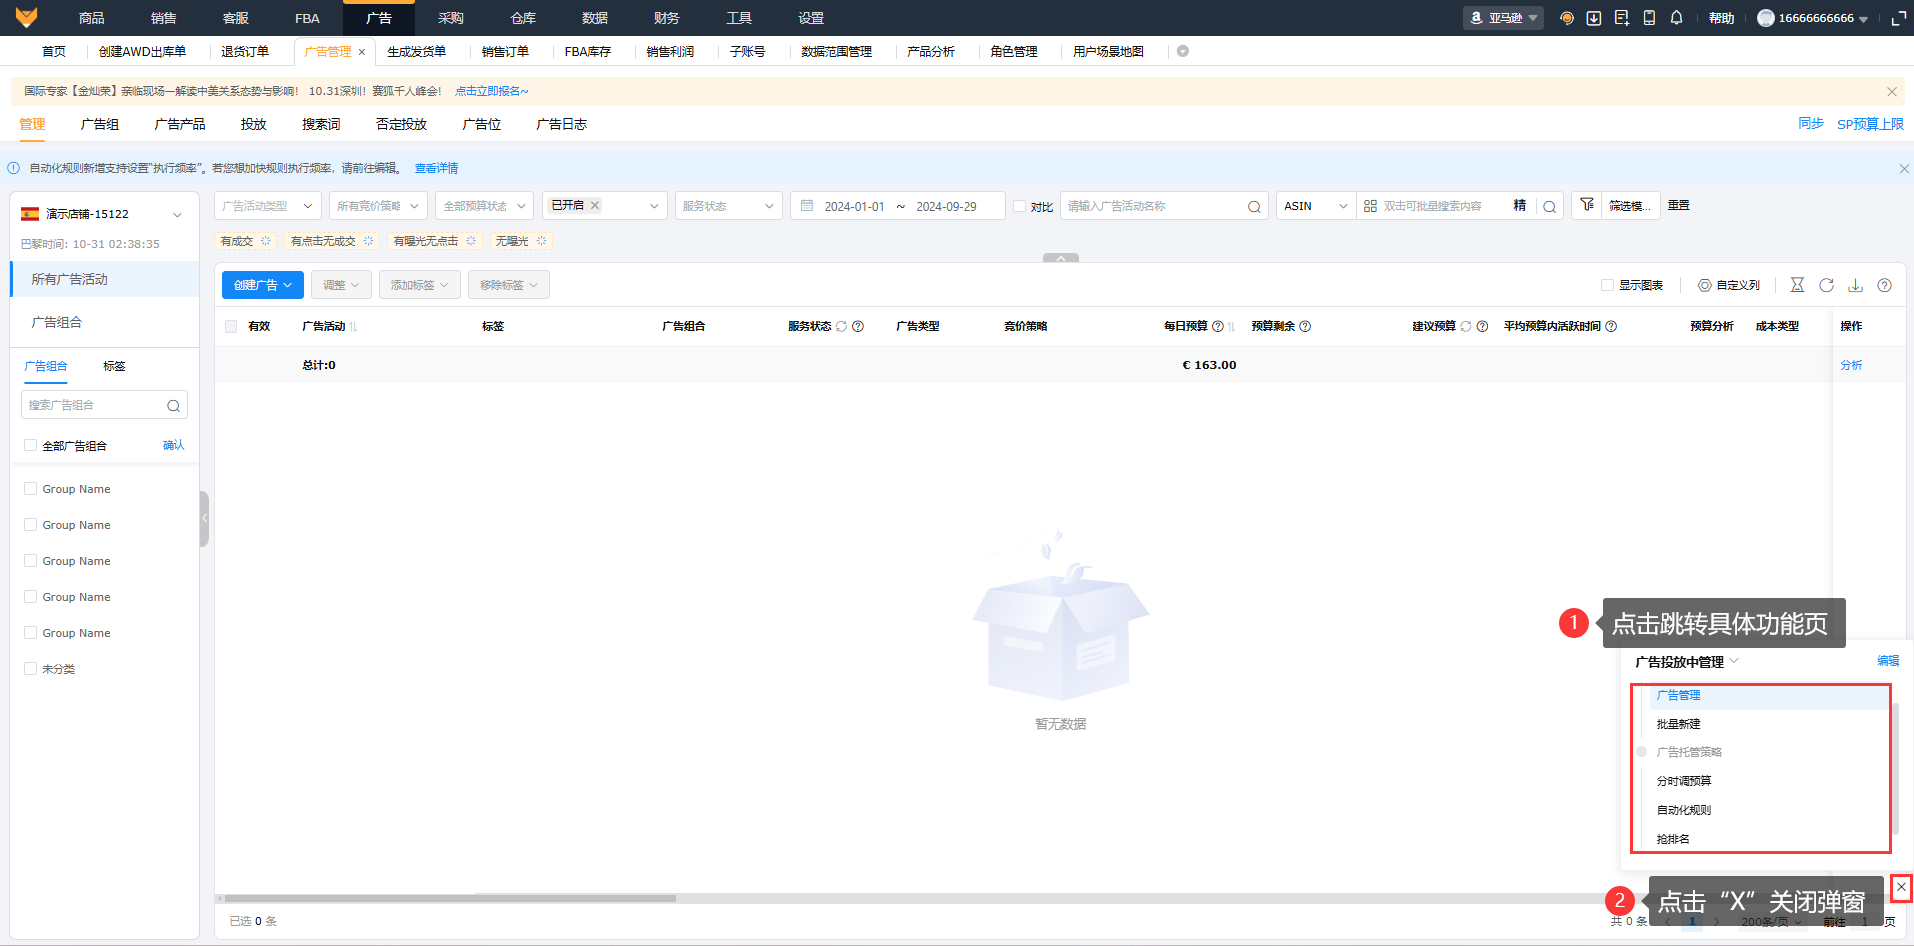Open the date range picker field
This screenshot has width=1914, height=946.
[898, 206]
